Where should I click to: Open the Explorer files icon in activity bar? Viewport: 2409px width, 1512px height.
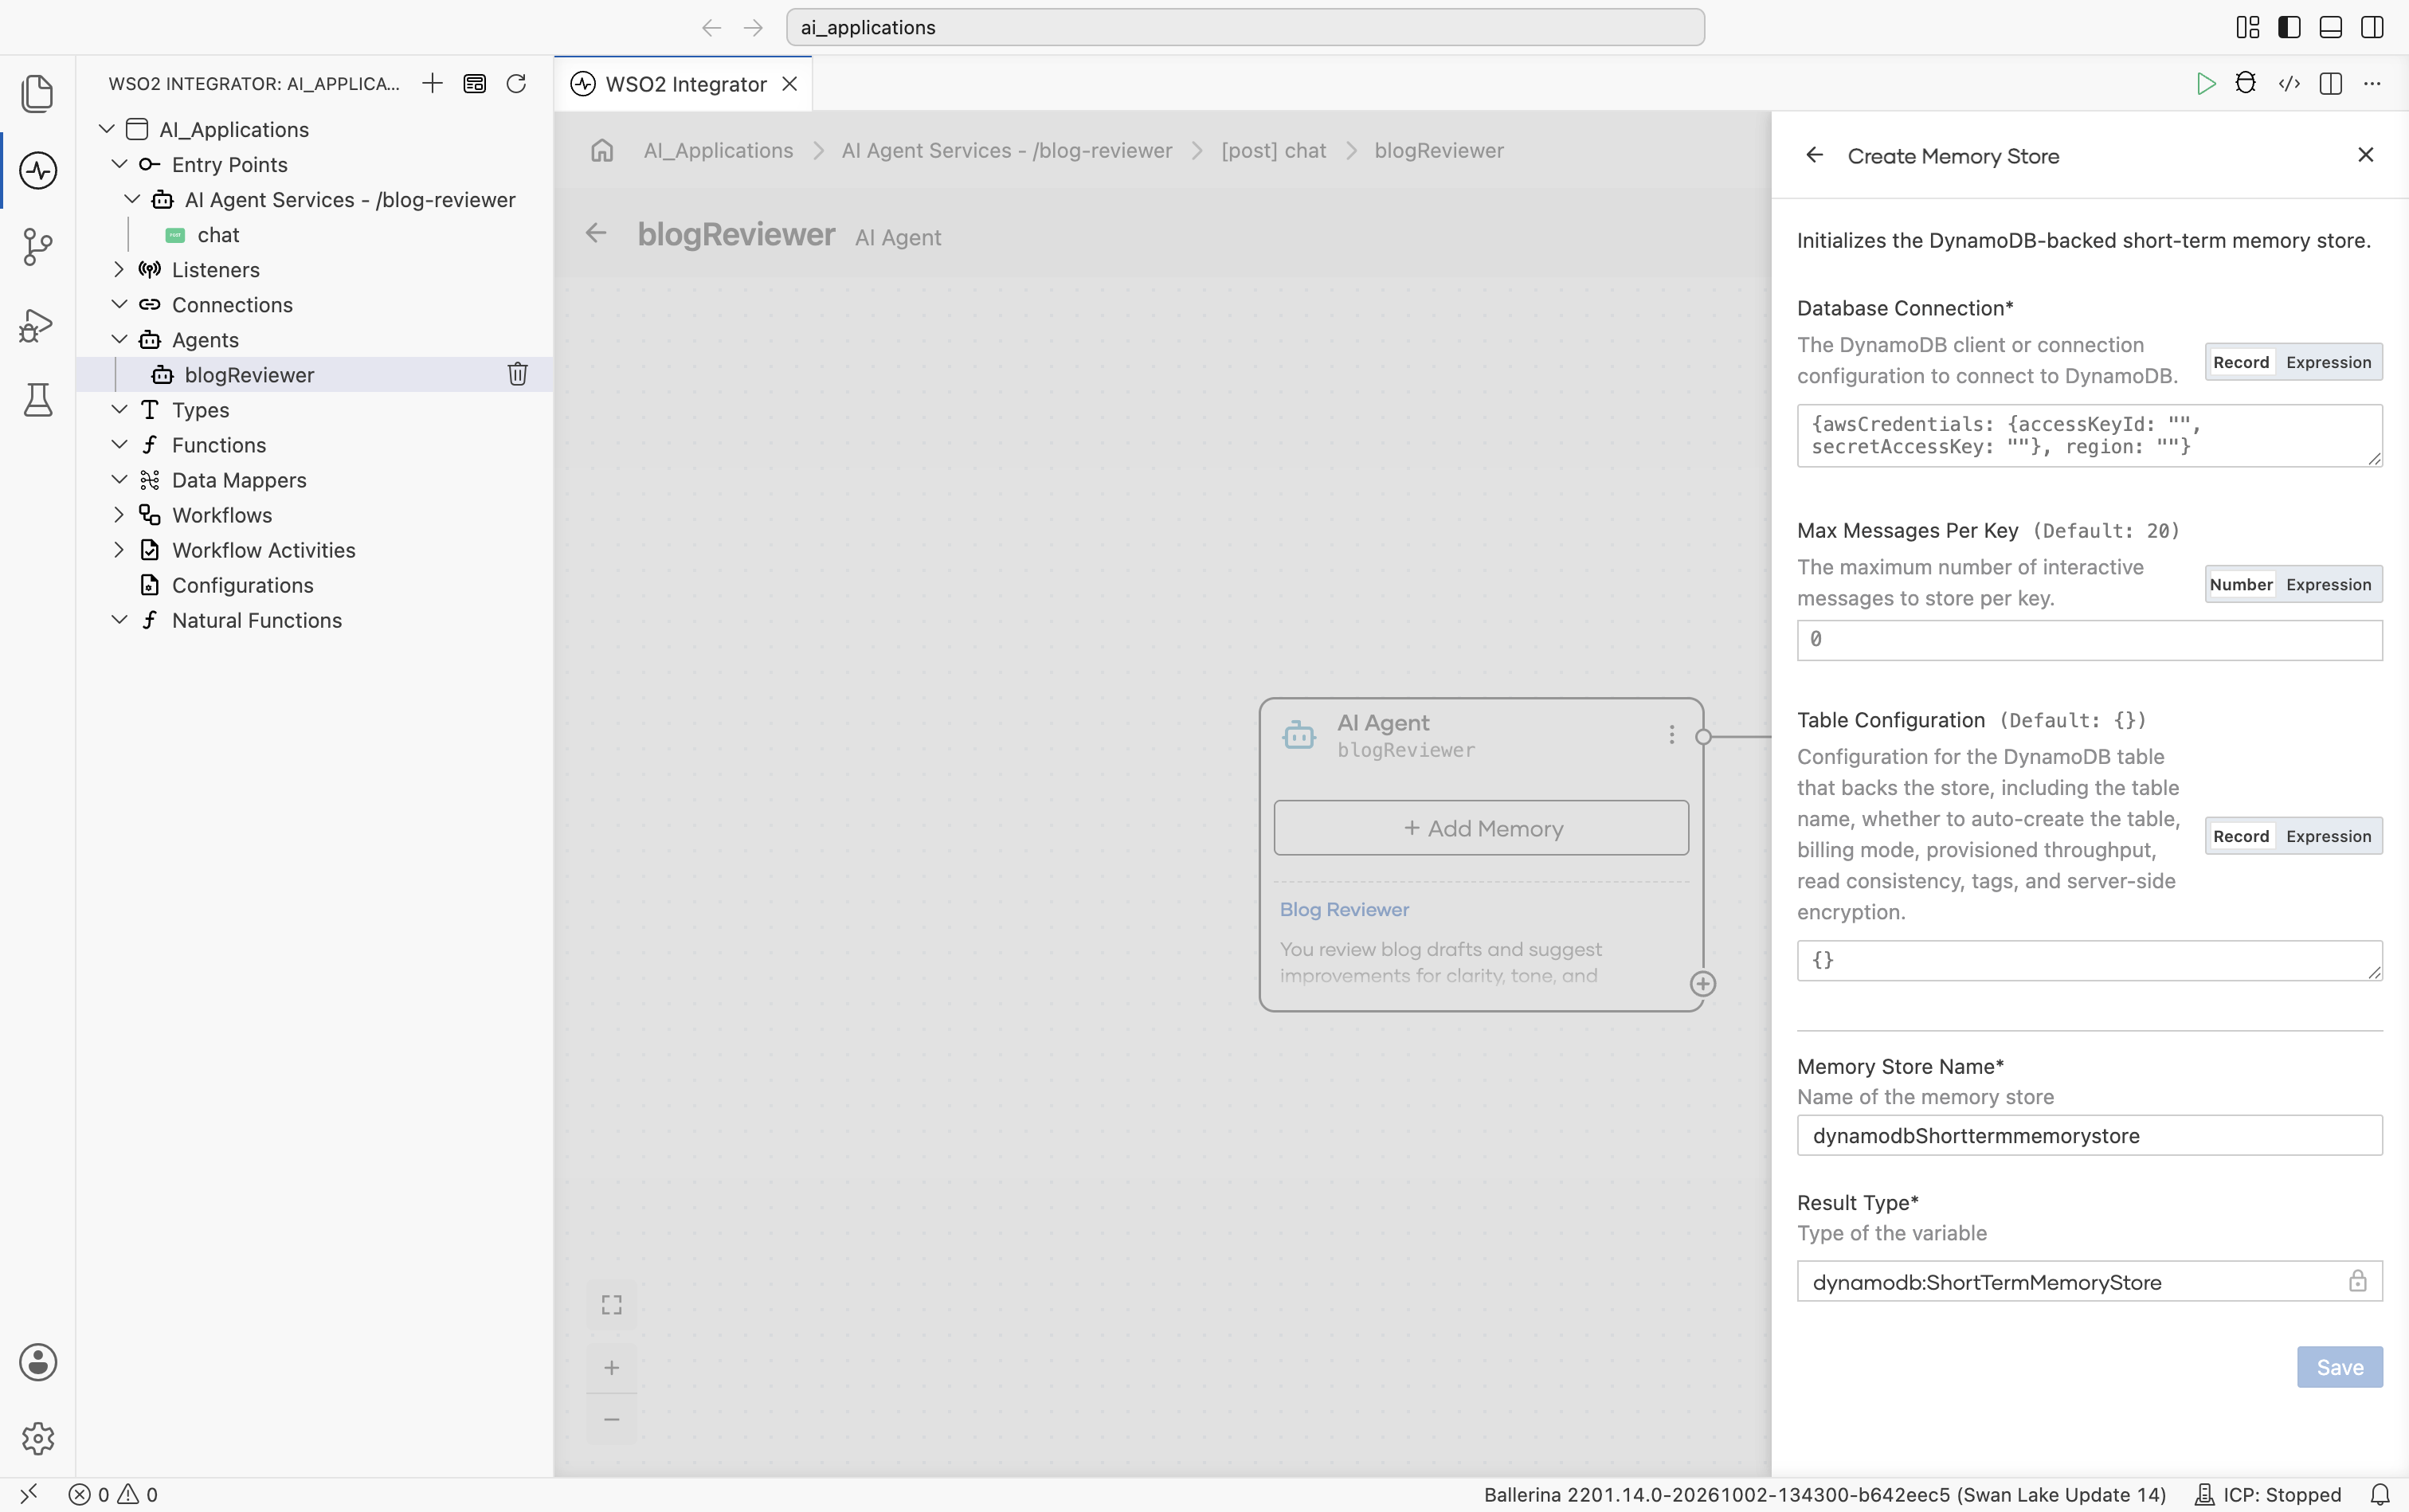click(x=38, y=94)
